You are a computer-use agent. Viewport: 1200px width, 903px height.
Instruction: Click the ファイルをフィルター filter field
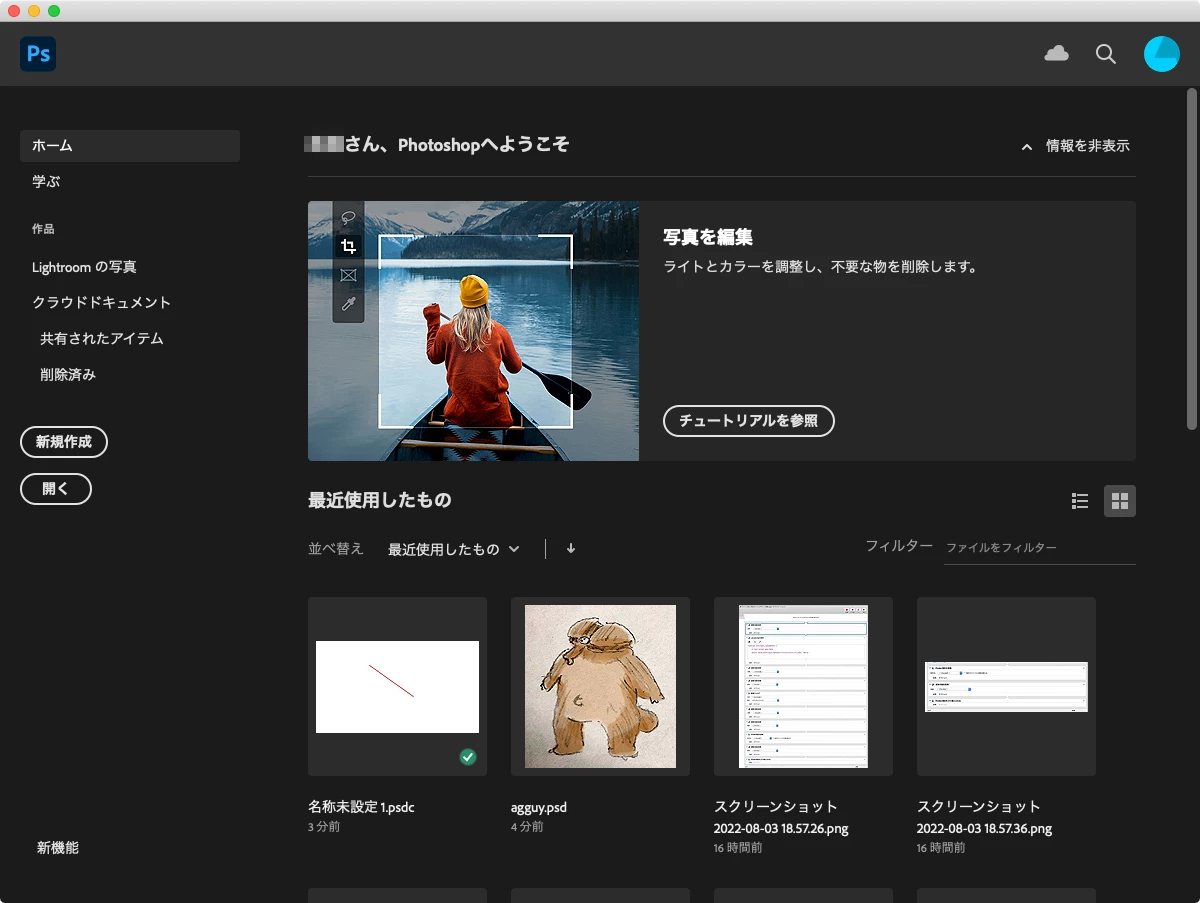click(x=1040, y=548)
